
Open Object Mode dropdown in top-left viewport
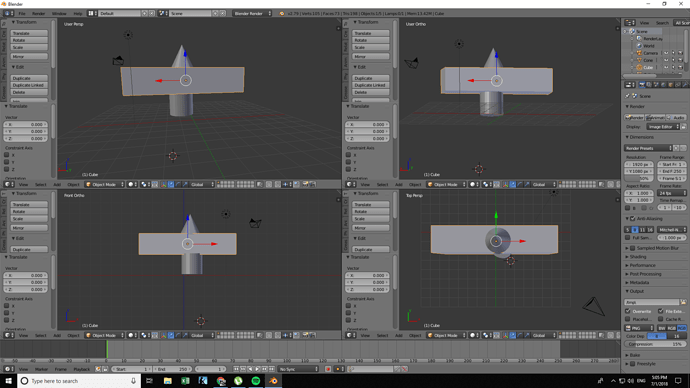pos(105,184)
